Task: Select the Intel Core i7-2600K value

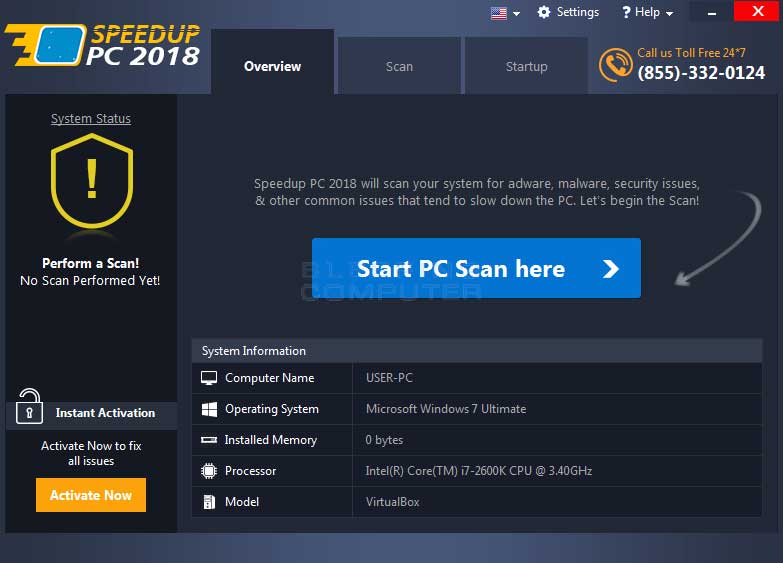Action: 478,471
